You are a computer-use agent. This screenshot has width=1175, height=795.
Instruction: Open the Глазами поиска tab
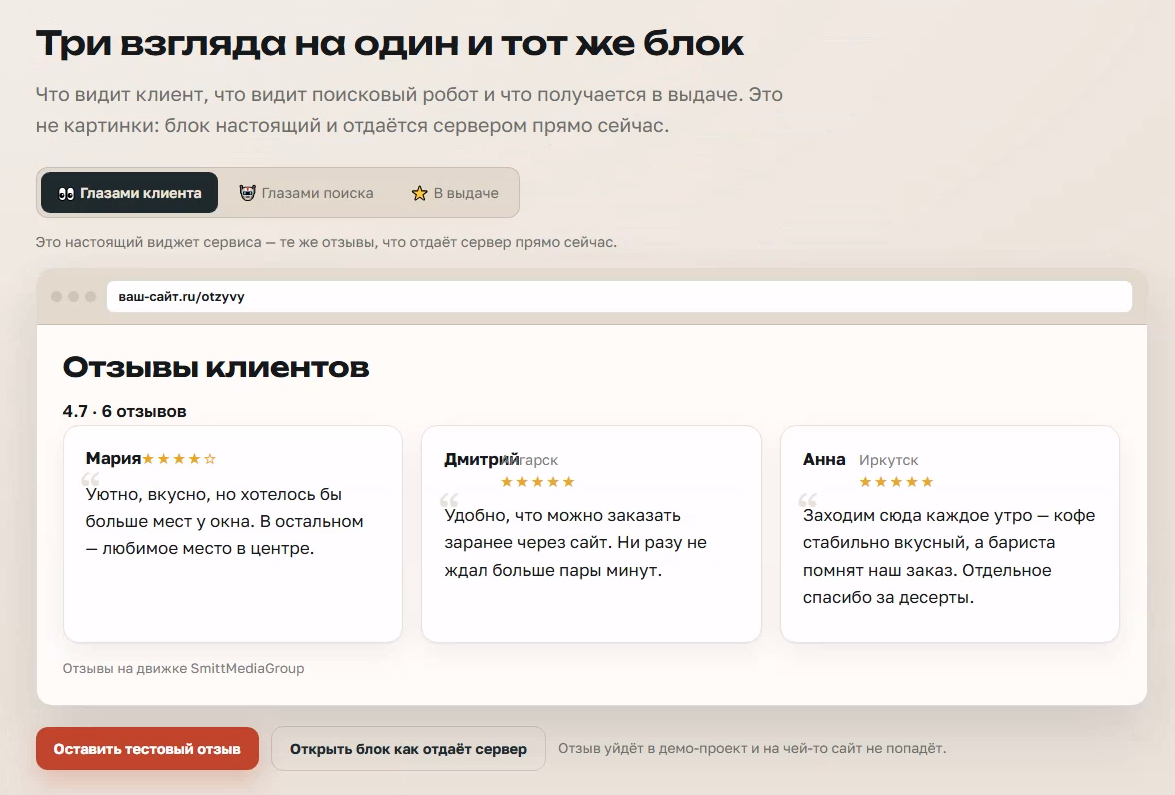click(x=306, y=193)
